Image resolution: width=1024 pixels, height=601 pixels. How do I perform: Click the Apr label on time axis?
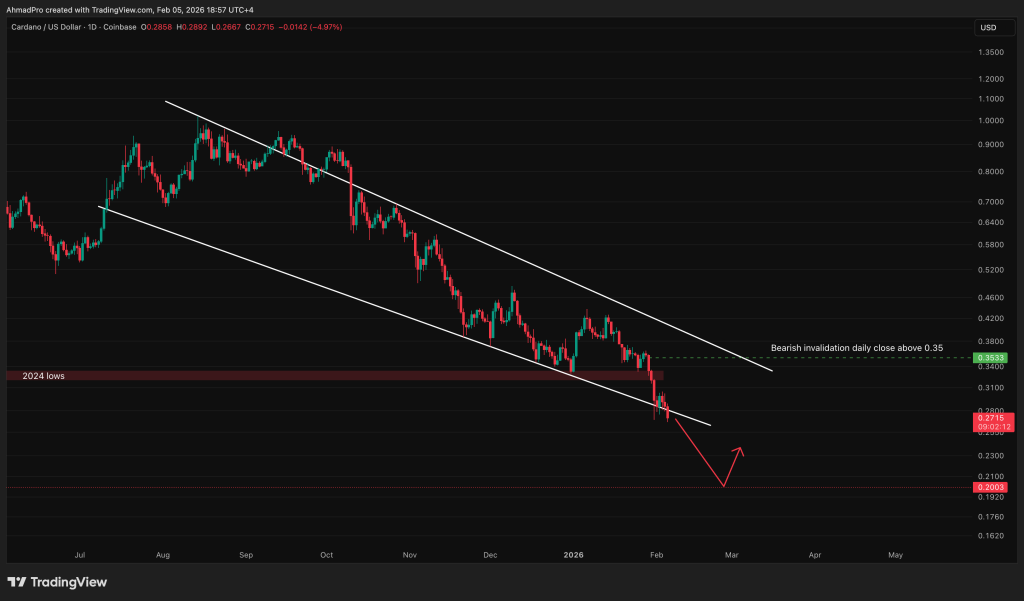pos(815,555)
